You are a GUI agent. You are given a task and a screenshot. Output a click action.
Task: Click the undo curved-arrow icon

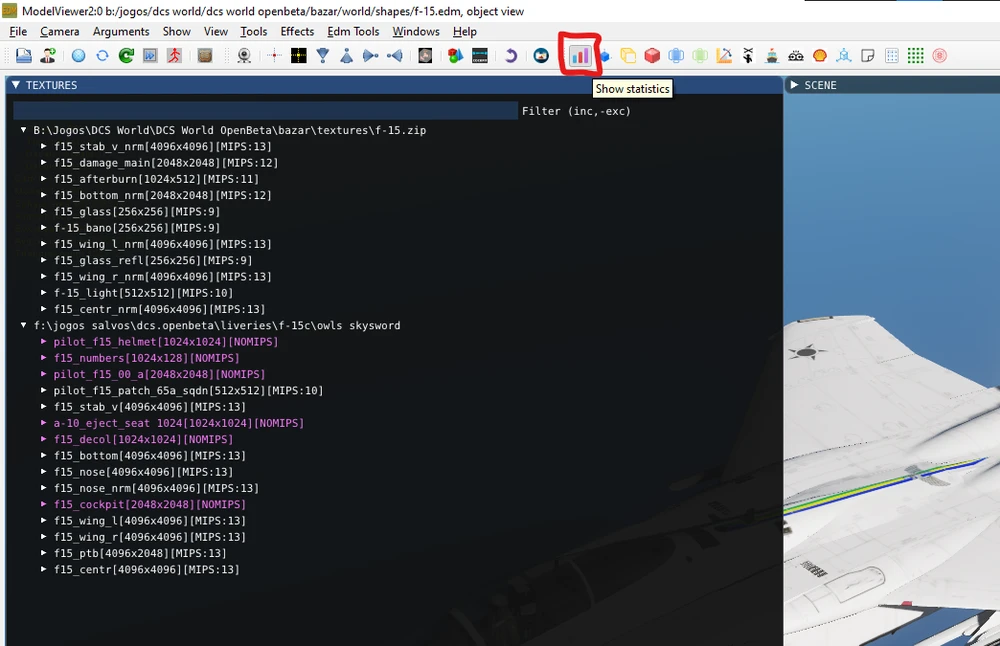[x=510, y=55]
